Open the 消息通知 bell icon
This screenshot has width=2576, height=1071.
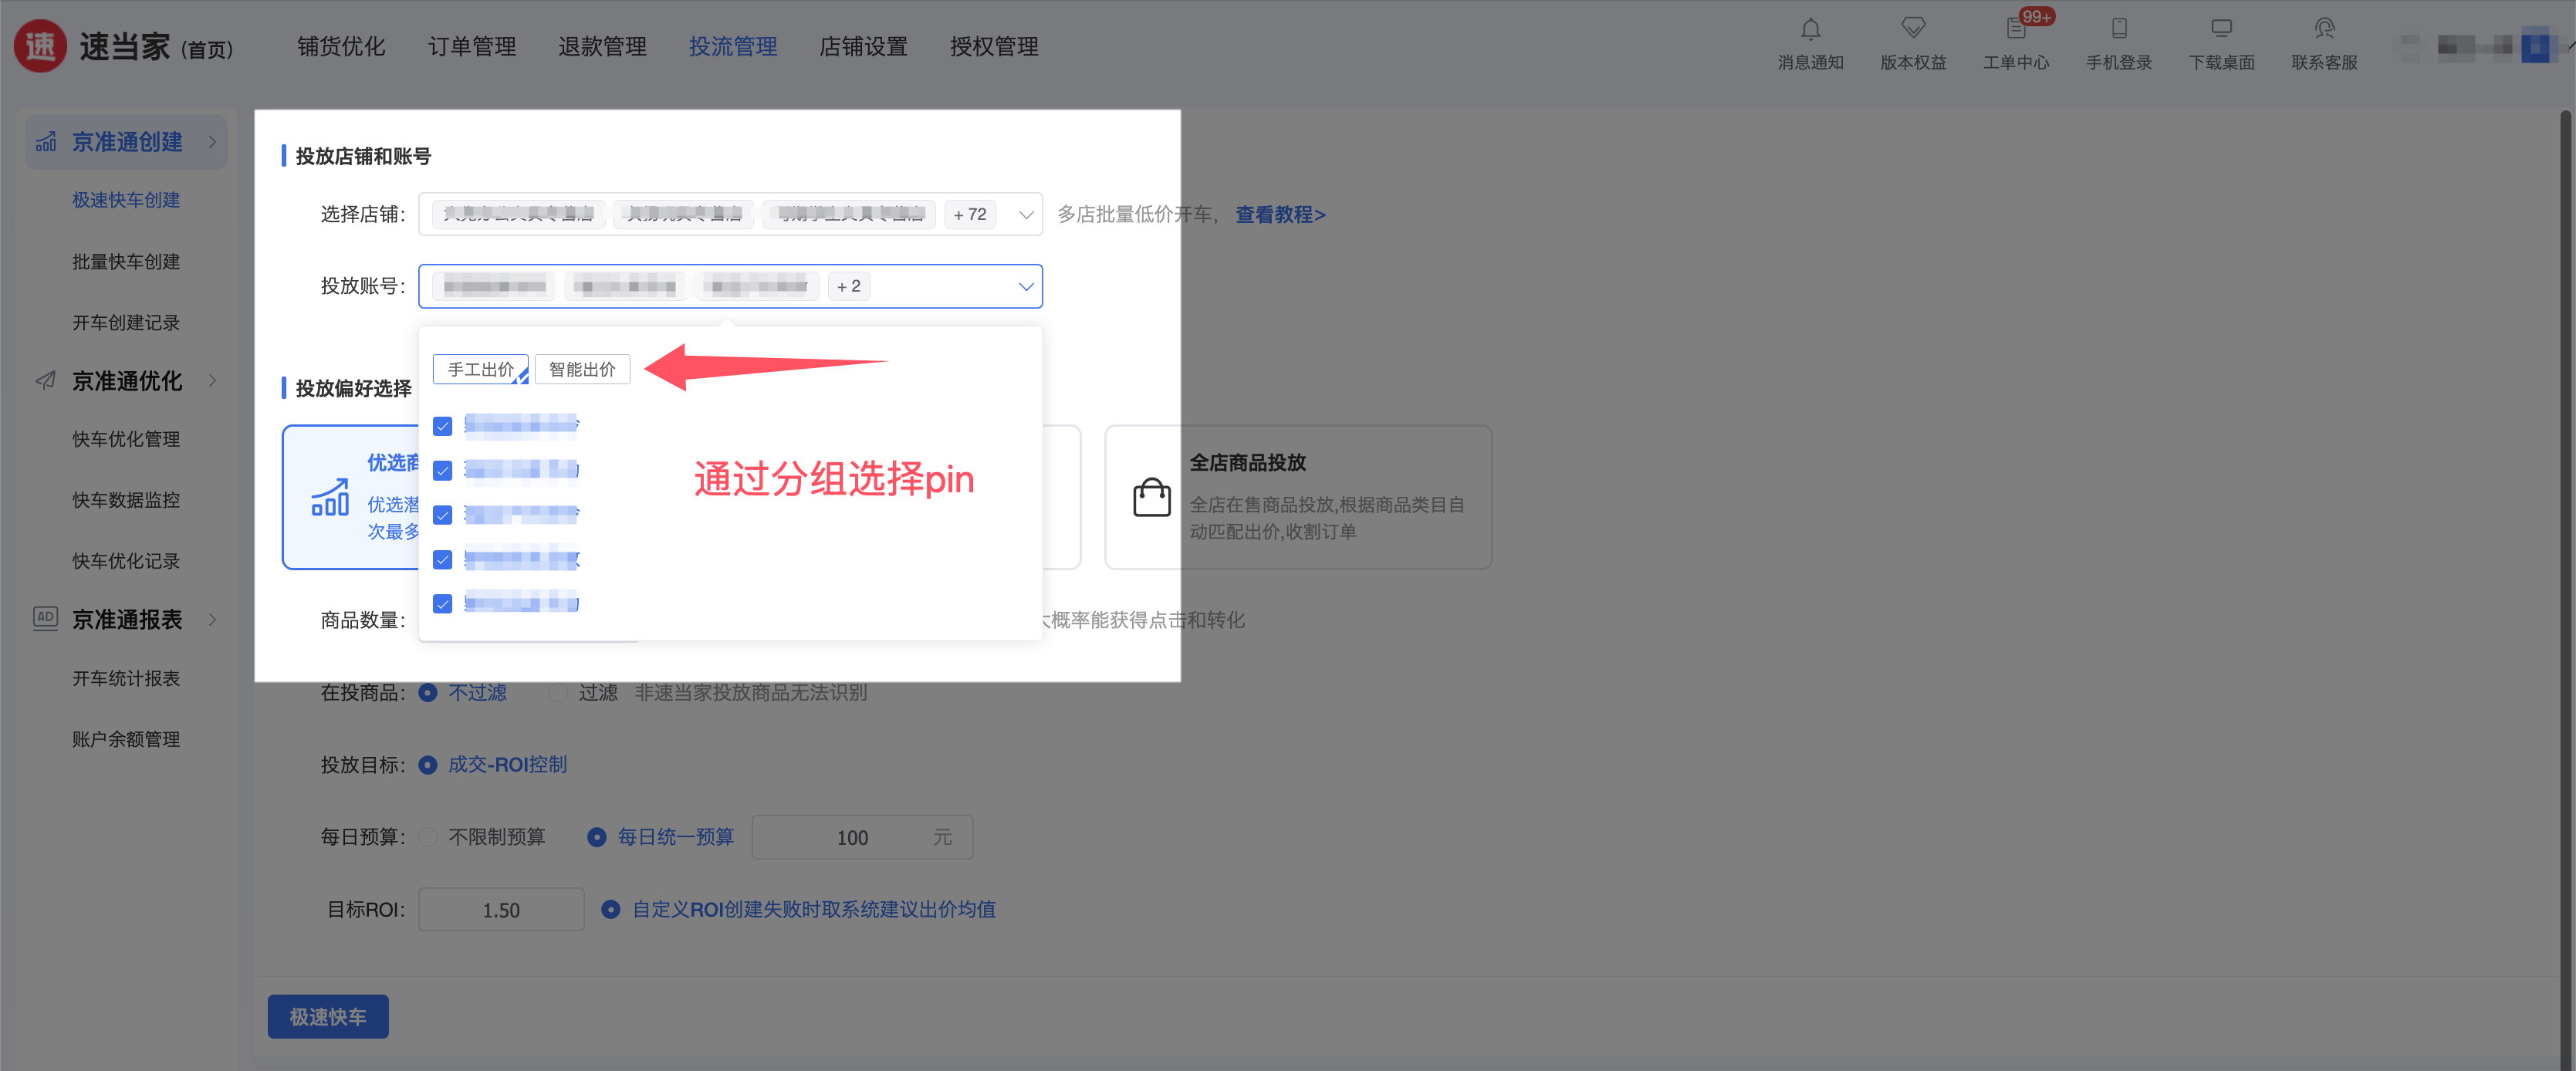coord(1810,30)
